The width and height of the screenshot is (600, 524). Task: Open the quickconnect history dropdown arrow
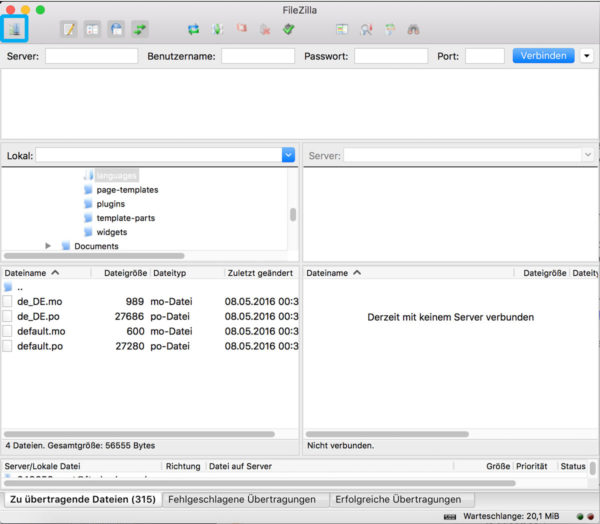(587, 56)
